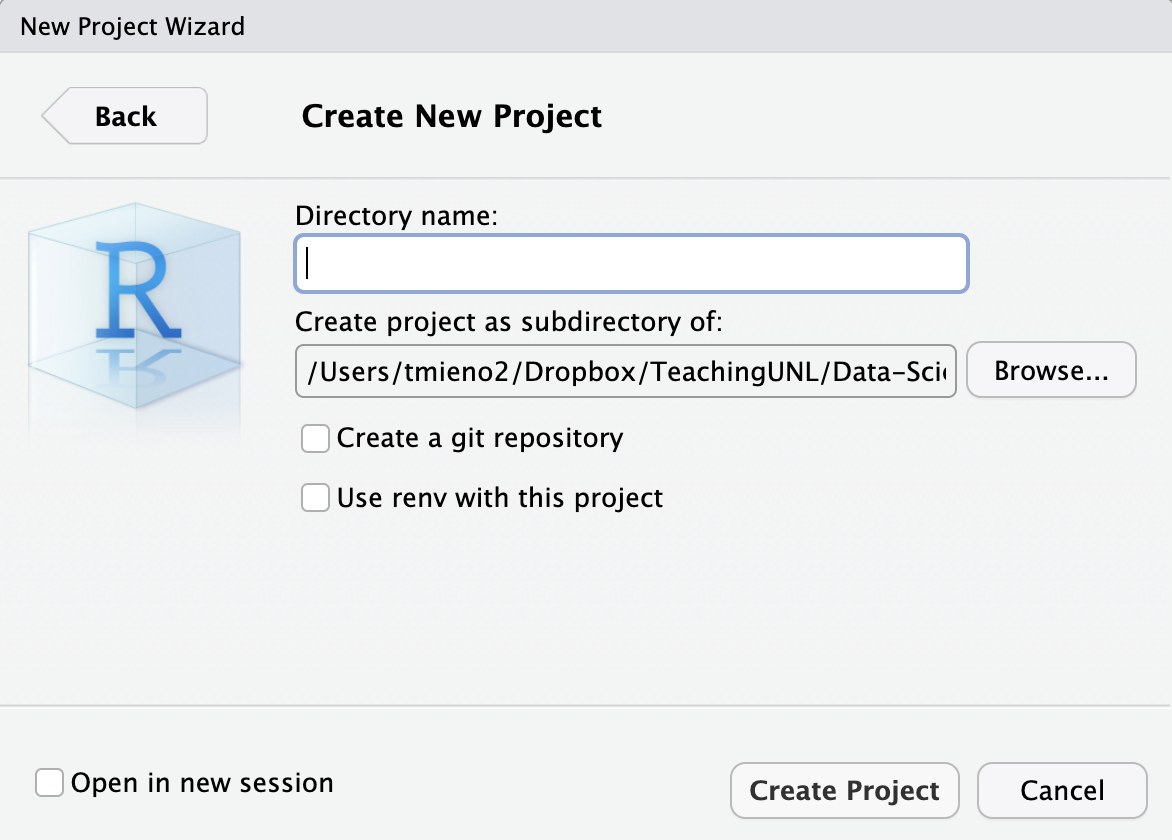Tick the Use renv checkbox
This screenshot has height=840, width=1172.
tap(316, 497)
